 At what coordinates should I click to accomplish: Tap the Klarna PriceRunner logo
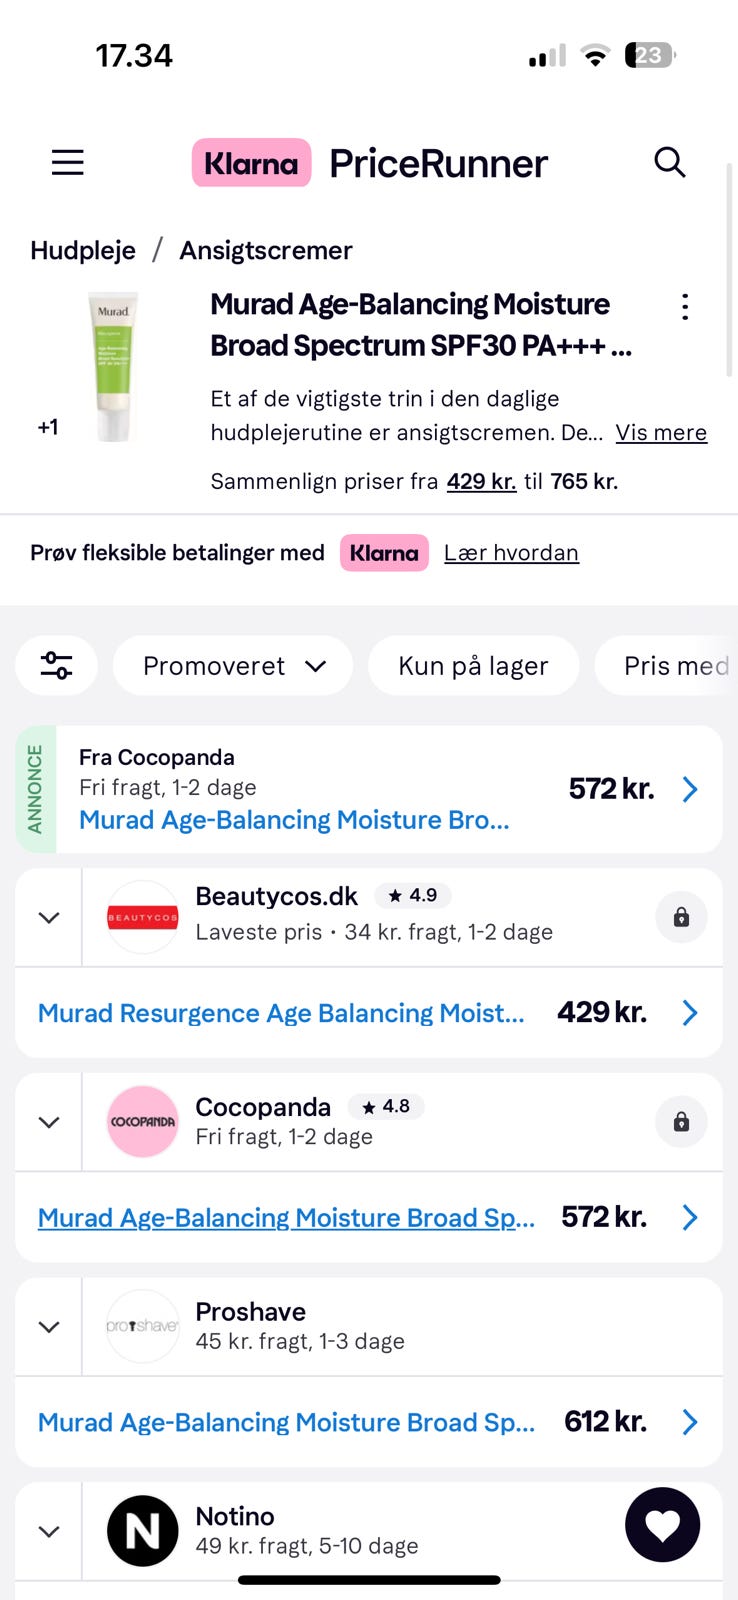click(370, 163)
